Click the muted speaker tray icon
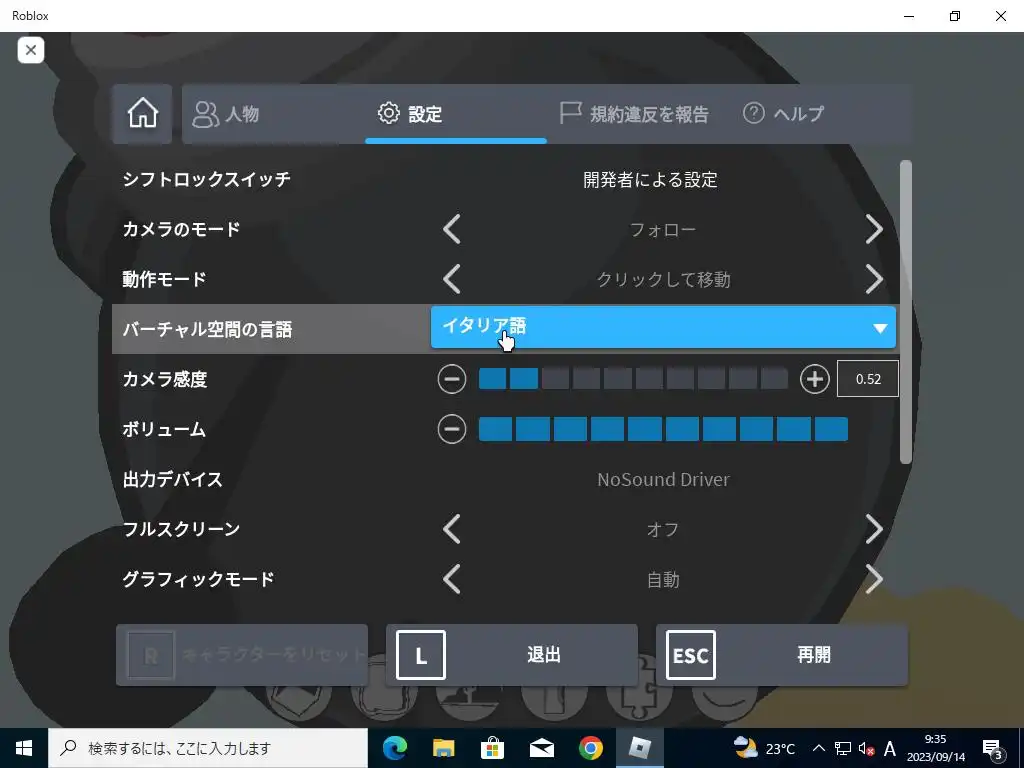 (x=866, y=749)
